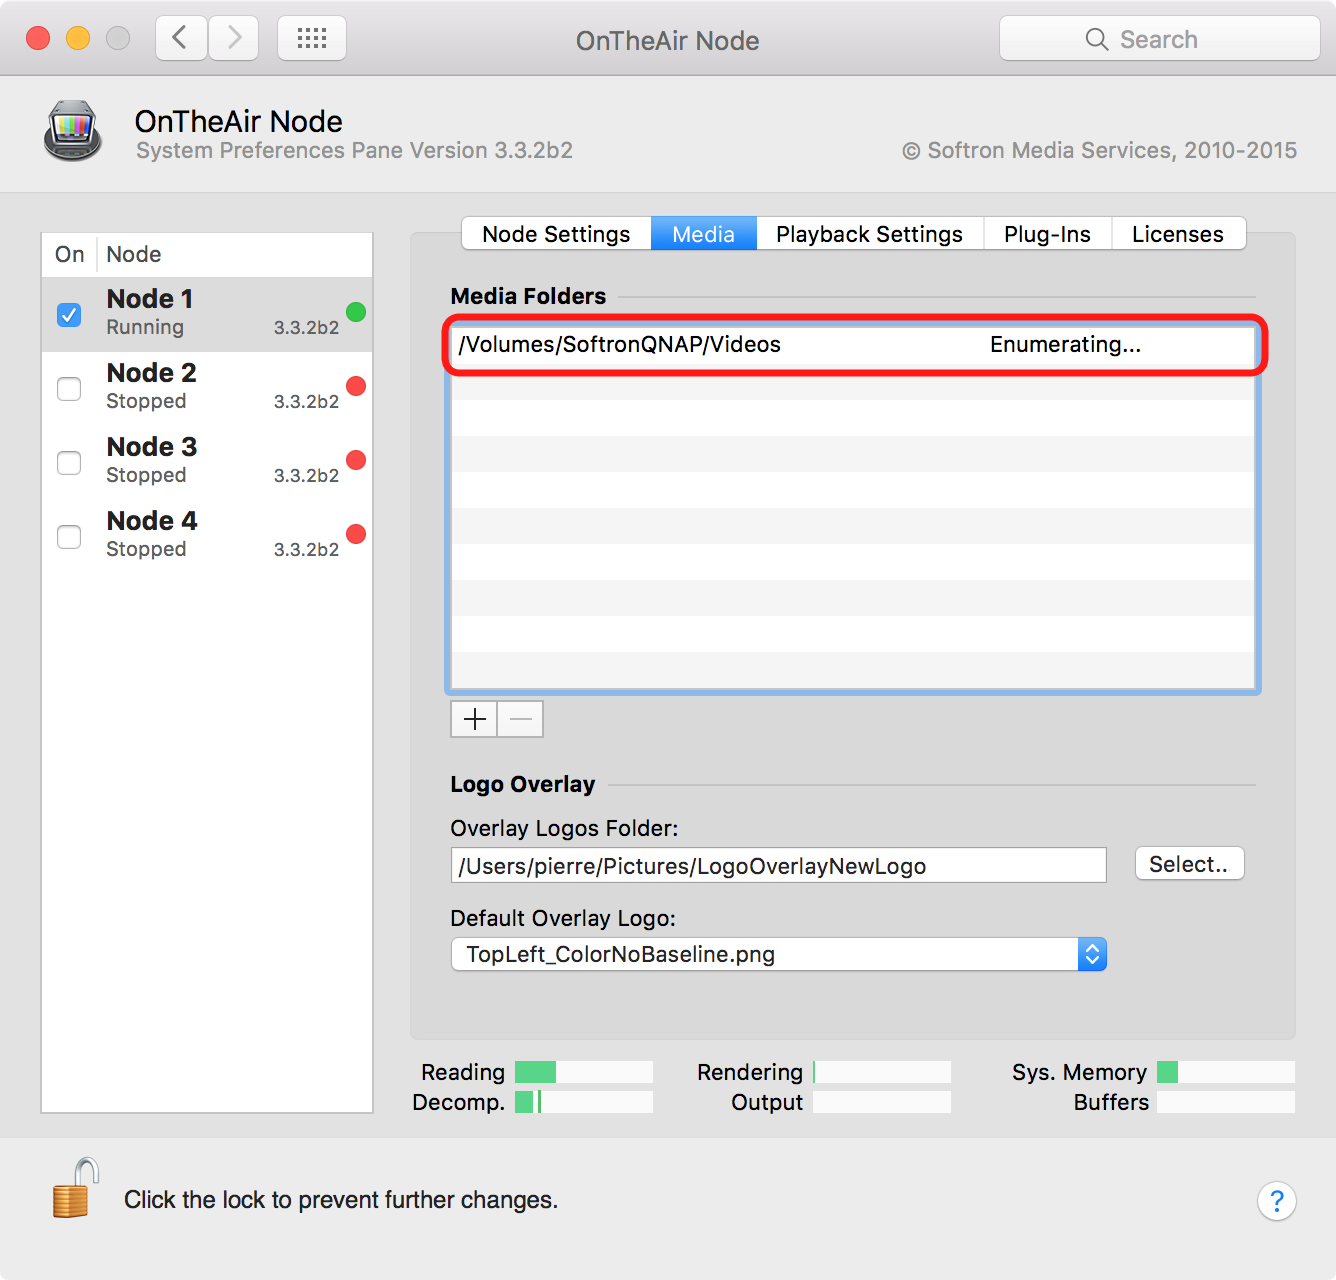The height and width of the screenshot is (1280, 1336).
Task: Go forward with the right chevron button
Action: tap(234, 39)
